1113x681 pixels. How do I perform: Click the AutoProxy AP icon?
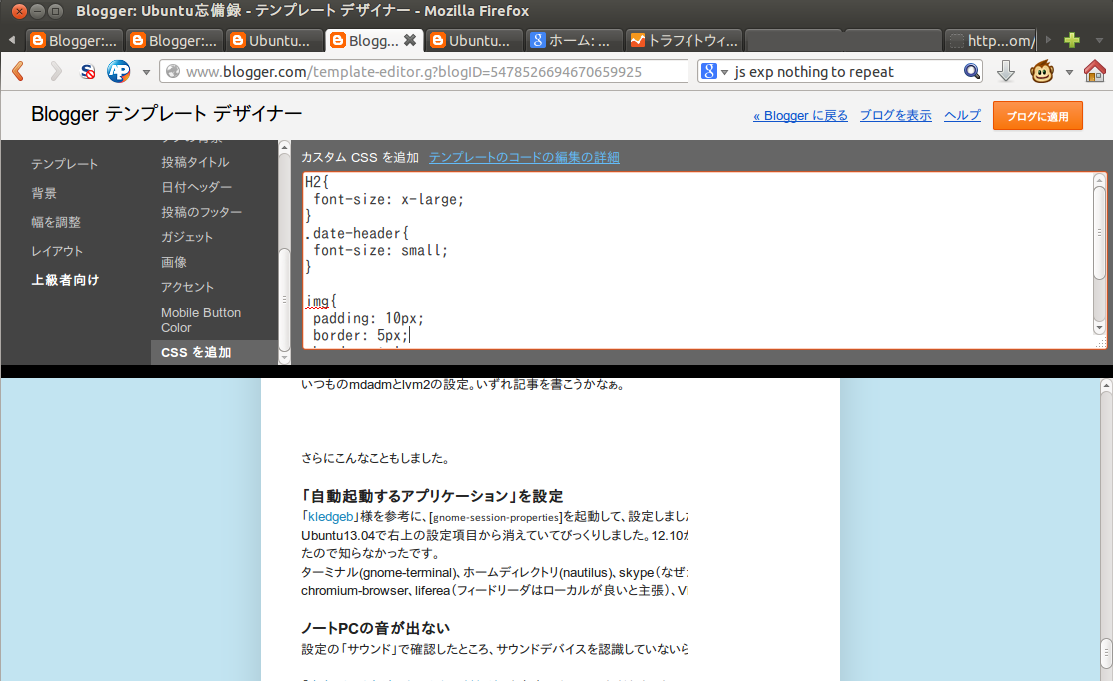pos(119,71)
